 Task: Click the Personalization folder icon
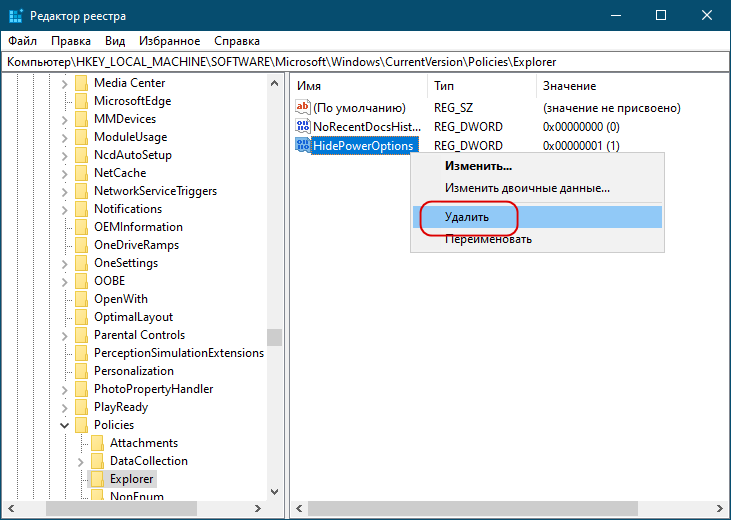(81, 371)
